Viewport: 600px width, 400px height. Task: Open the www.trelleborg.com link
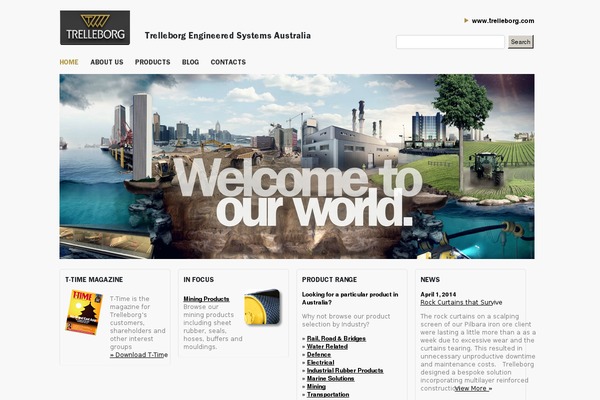coord(503,21)
